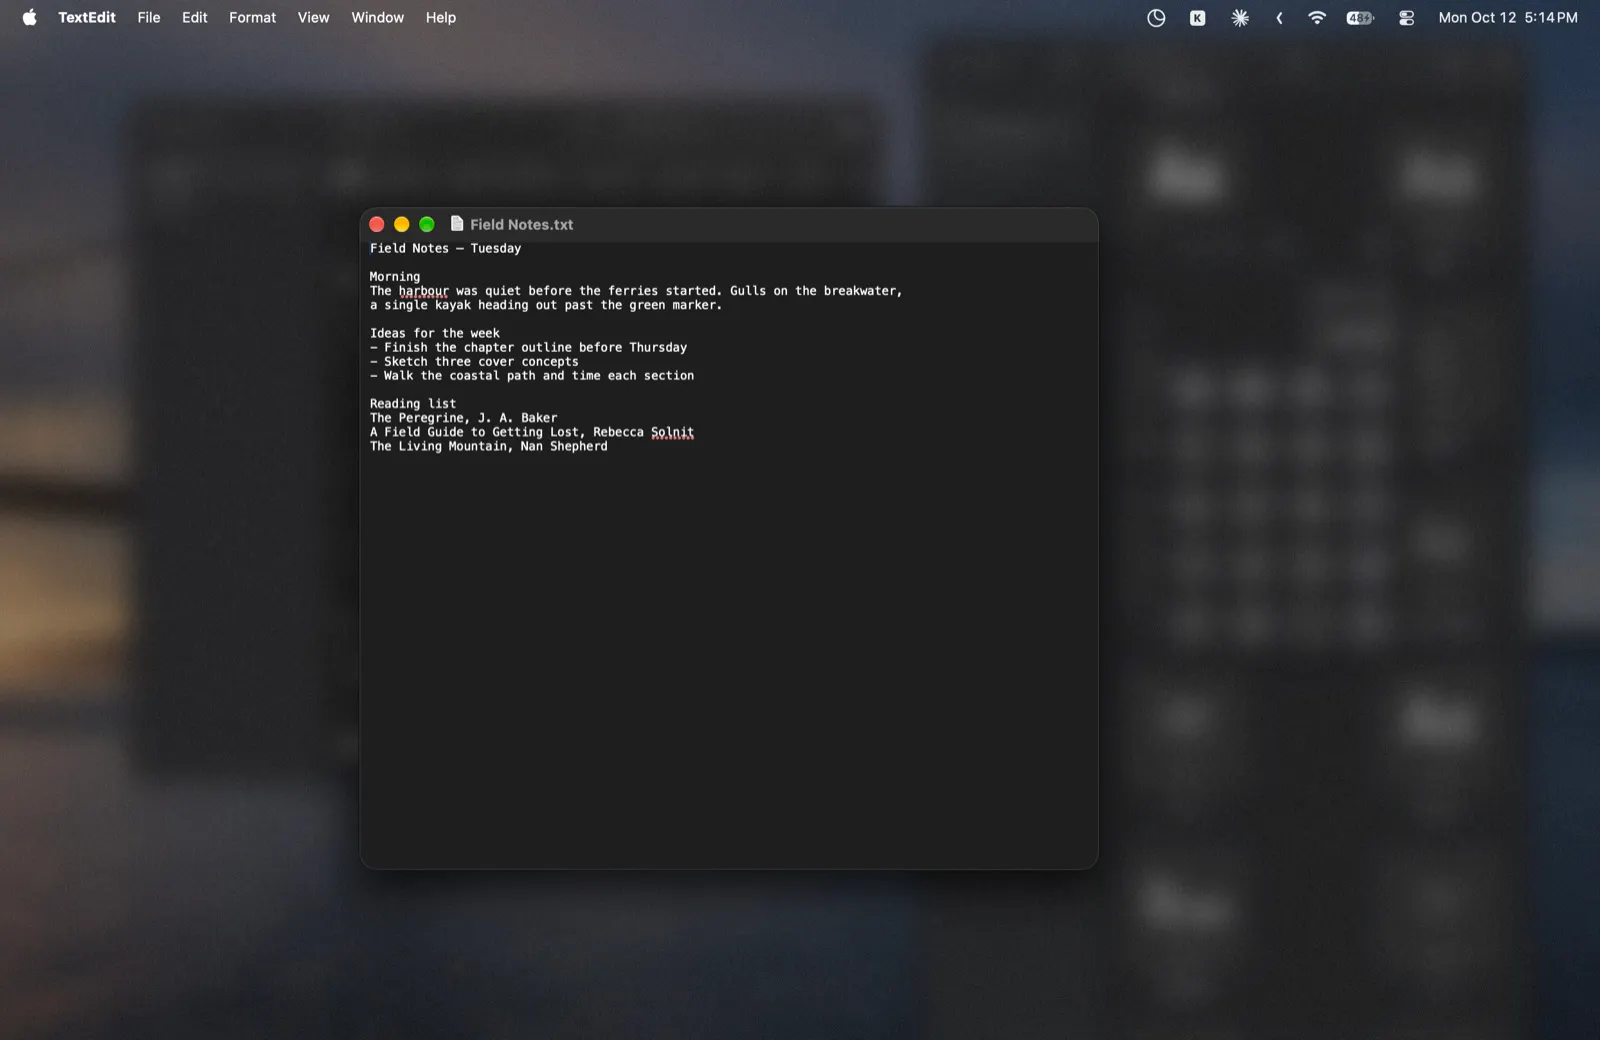Click the 'Reading list' heading
The width and height of the screenshot is (1600, 1040).
tap(413, 403)
